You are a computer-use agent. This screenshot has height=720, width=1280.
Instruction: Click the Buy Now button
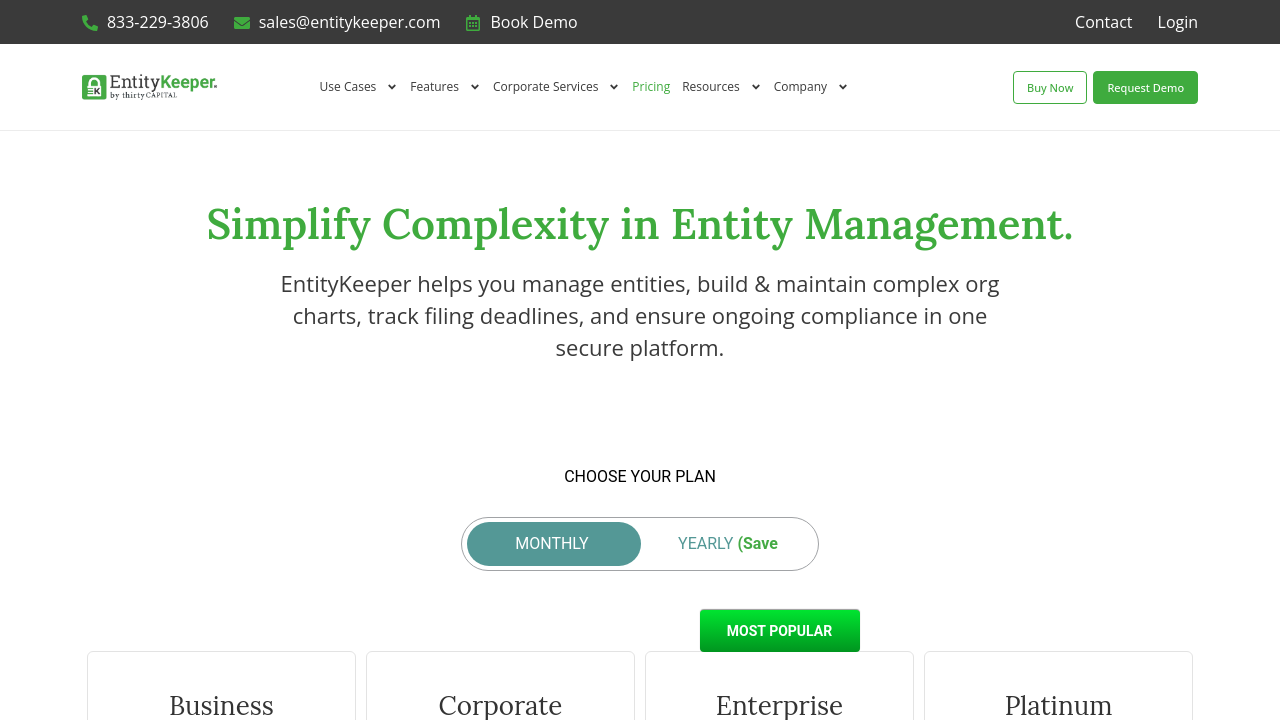(x=1049, y=87)
